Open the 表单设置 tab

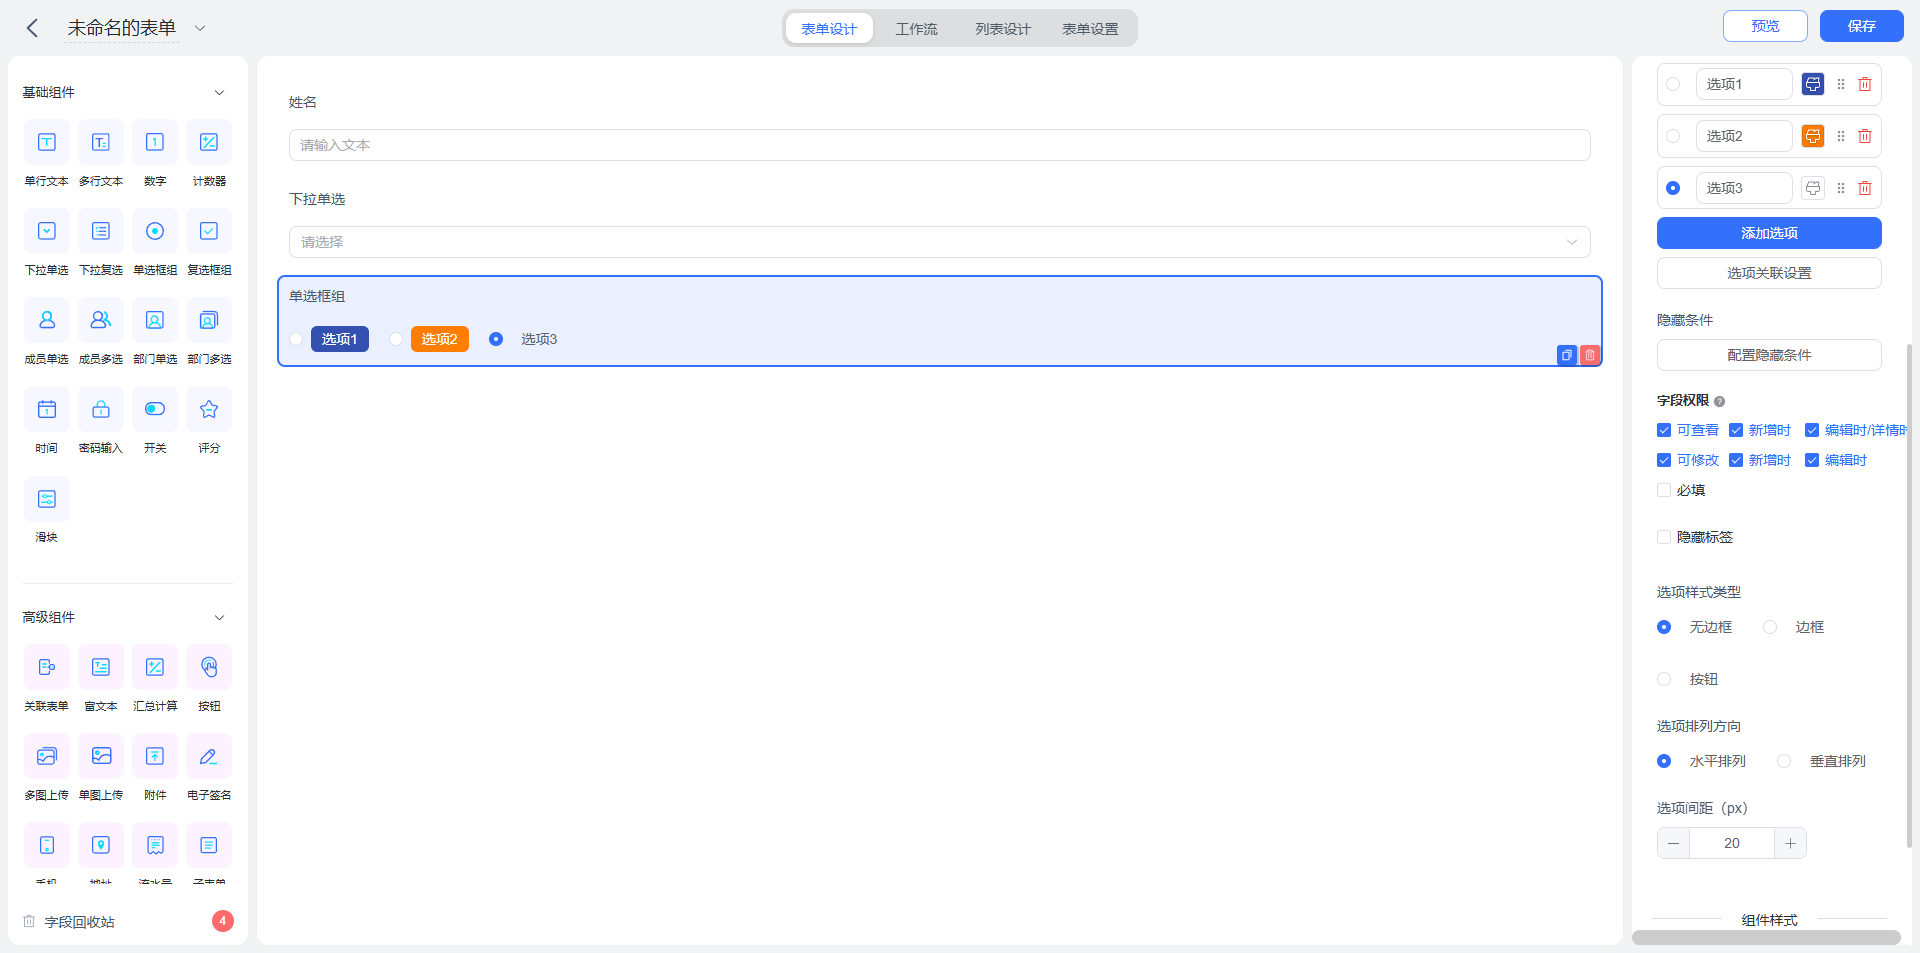1090,29
